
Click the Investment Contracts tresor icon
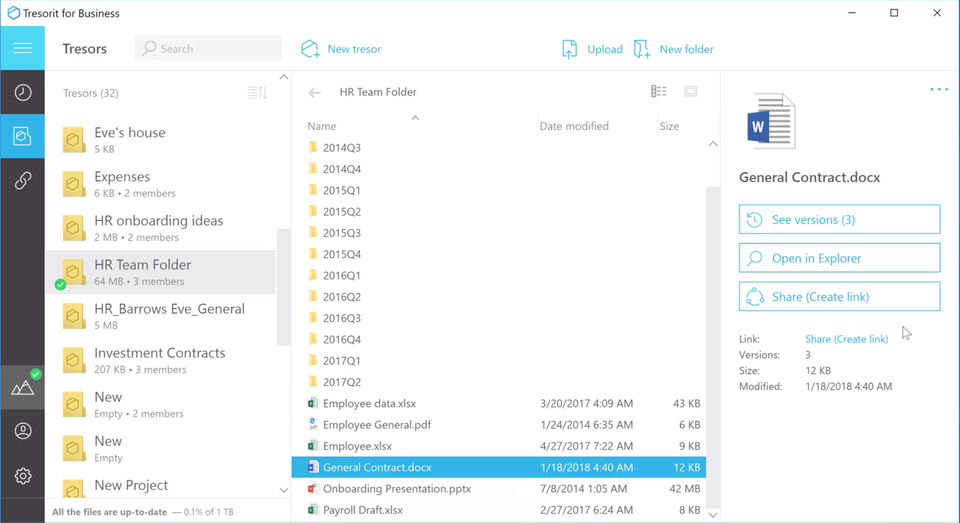pos(73,360)
